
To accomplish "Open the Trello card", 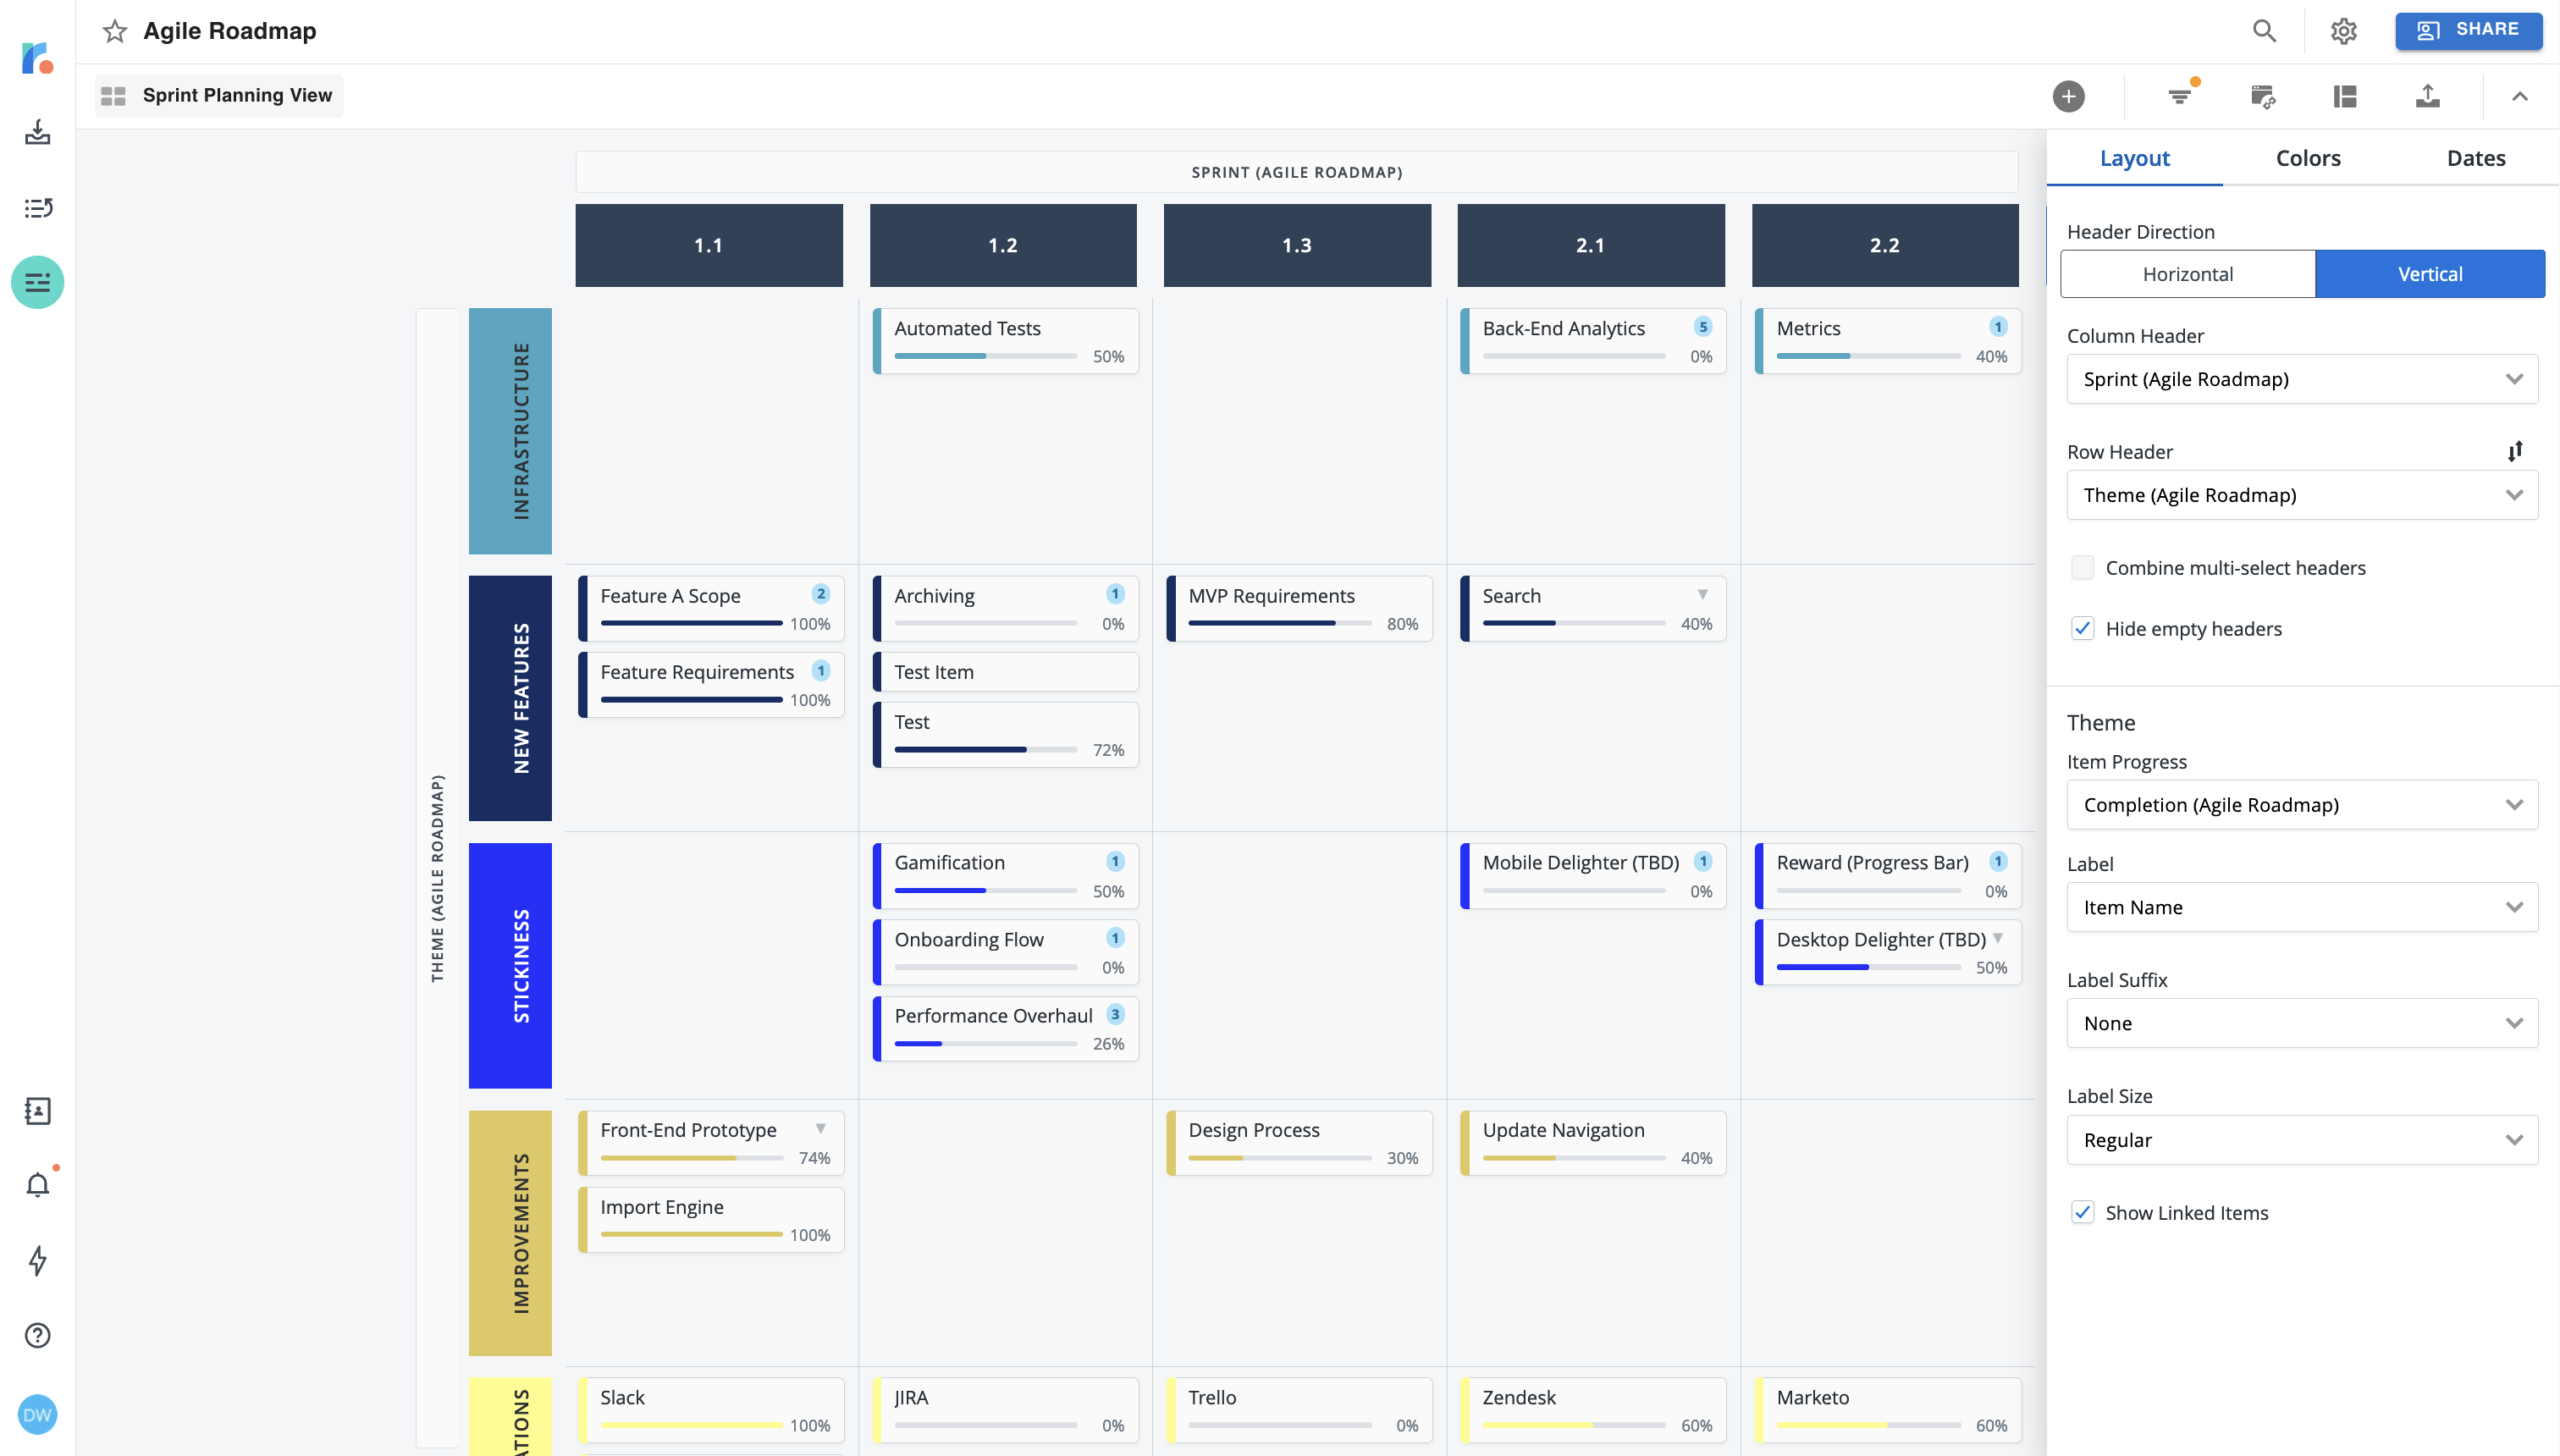I will tap(1299, 1410).
